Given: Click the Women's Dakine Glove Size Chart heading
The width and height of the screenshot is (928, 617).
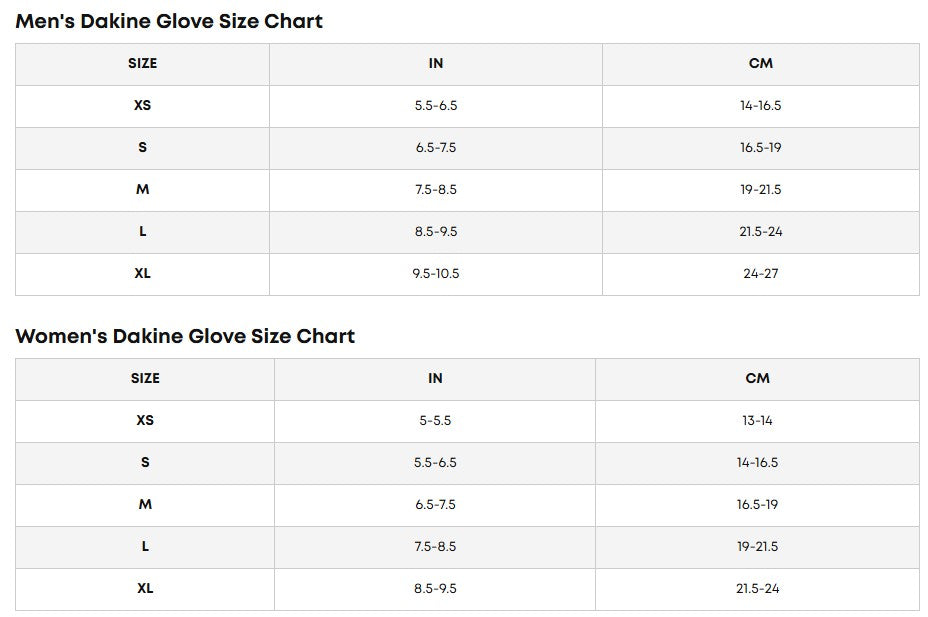Looking at the screenshot, I should tap(185, 336).
